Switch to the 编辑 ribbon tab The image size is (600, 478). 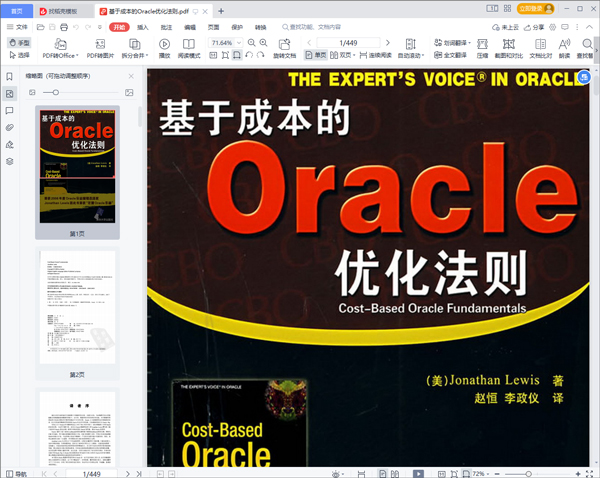pos(190,27)
